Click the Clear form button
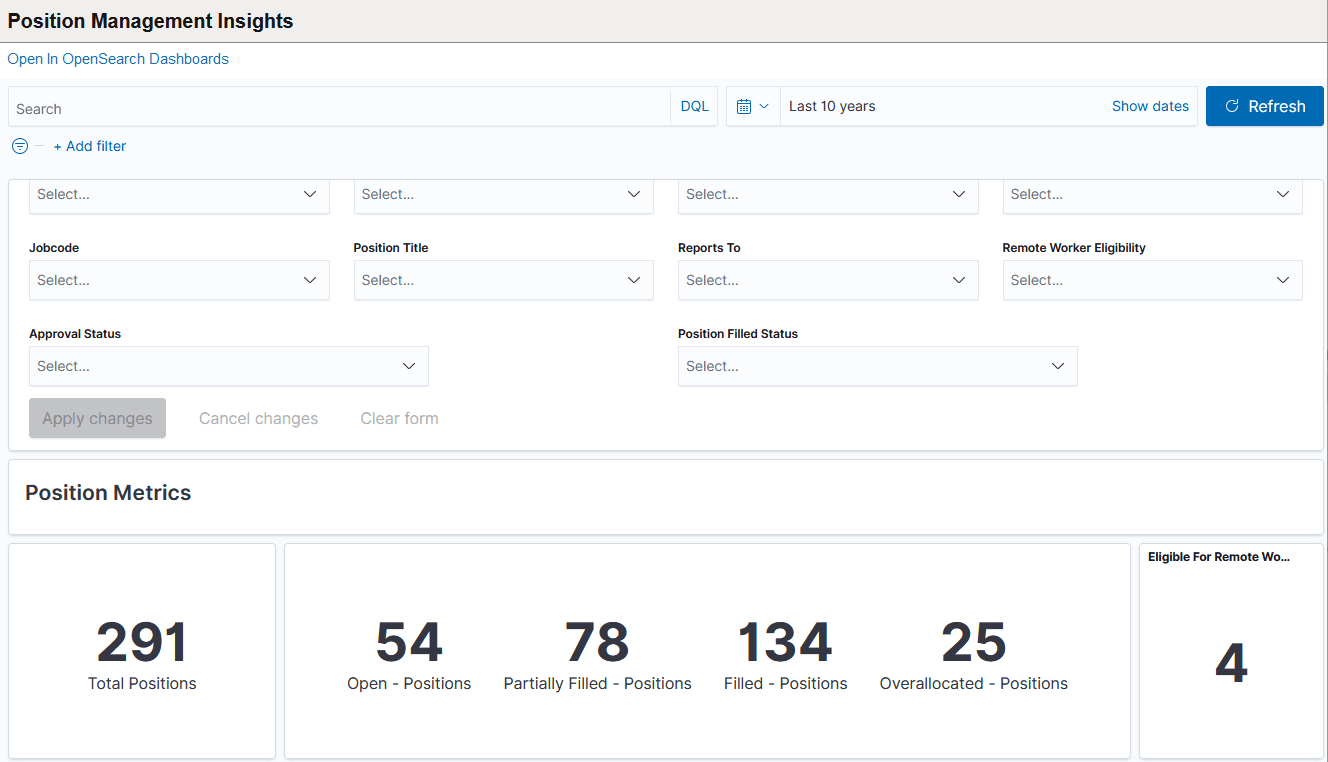Screen dimensions: 1328x762 click(x=399, y=418)
